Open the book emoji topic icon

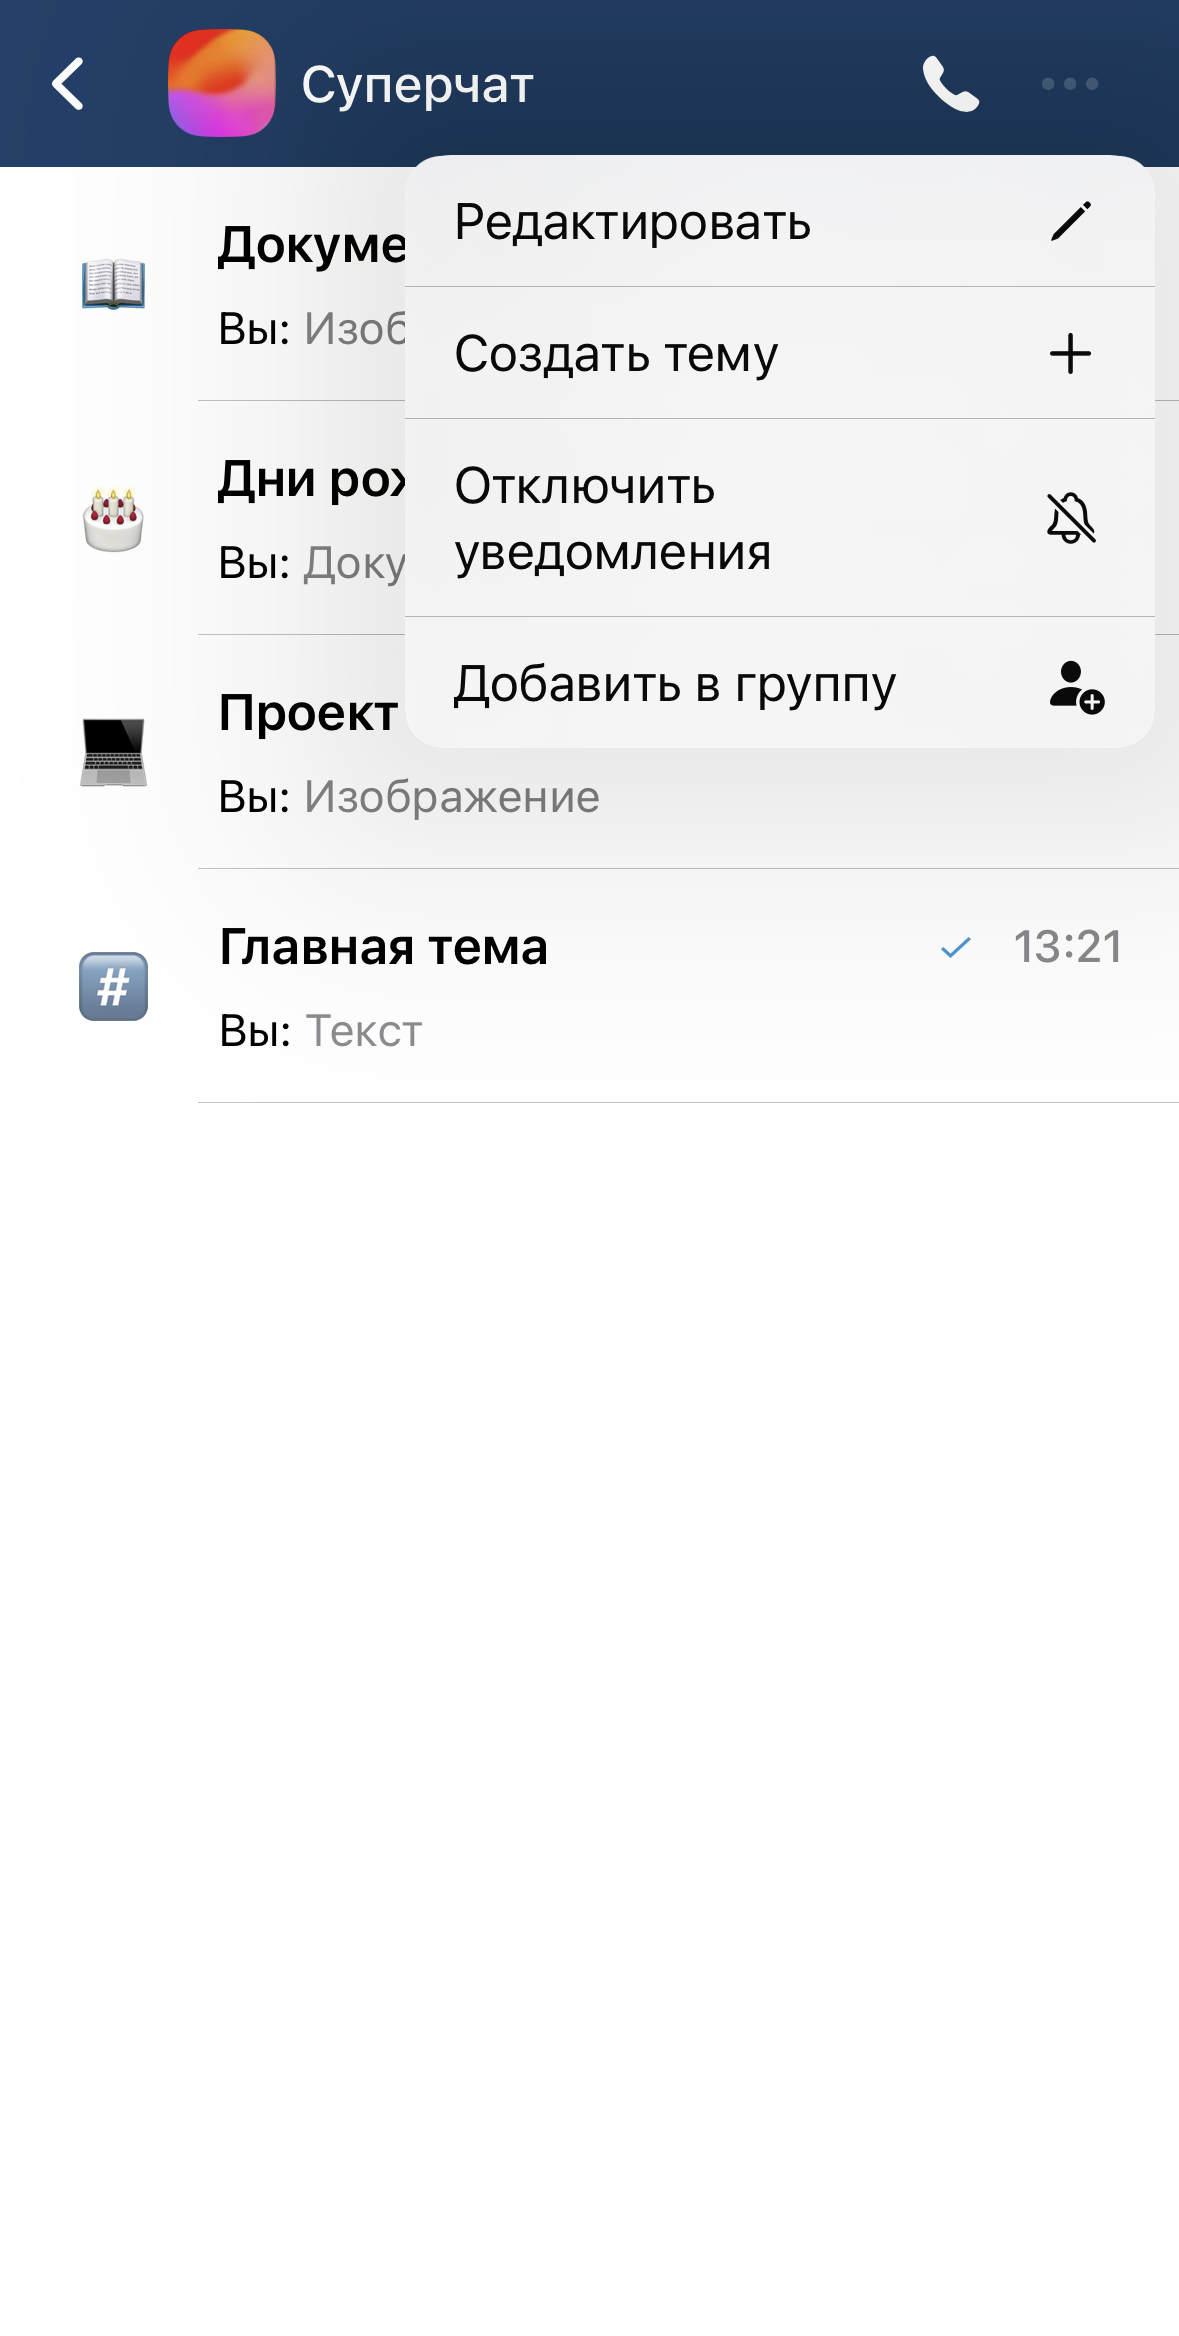click(113, 284)
